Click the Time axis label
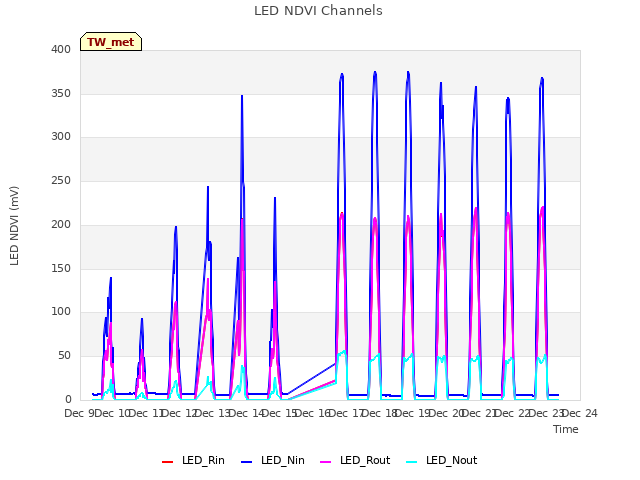 [566, 429]
